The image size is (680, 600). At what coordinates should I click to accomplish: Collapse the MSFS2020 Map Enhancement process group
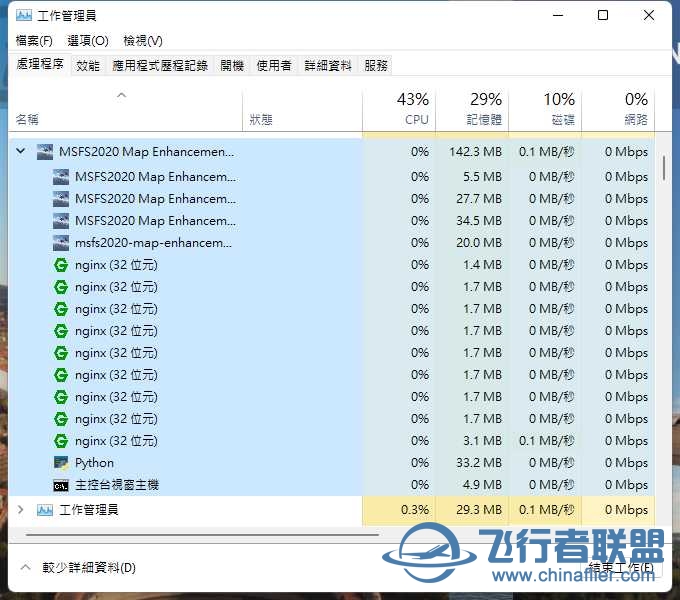[x=20, y=151]
